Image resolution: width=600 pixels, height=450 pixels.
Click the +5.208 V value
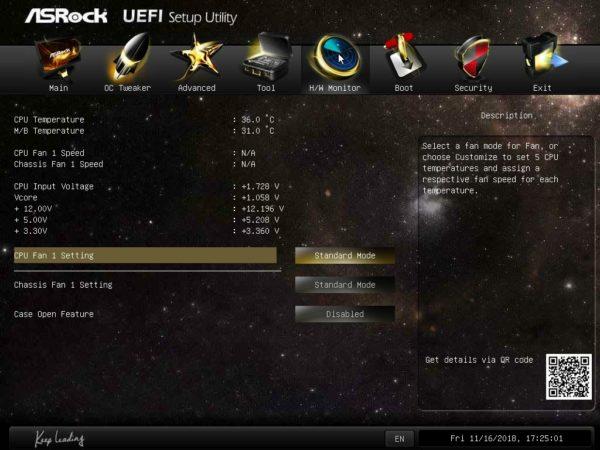(x=260, y=220)
